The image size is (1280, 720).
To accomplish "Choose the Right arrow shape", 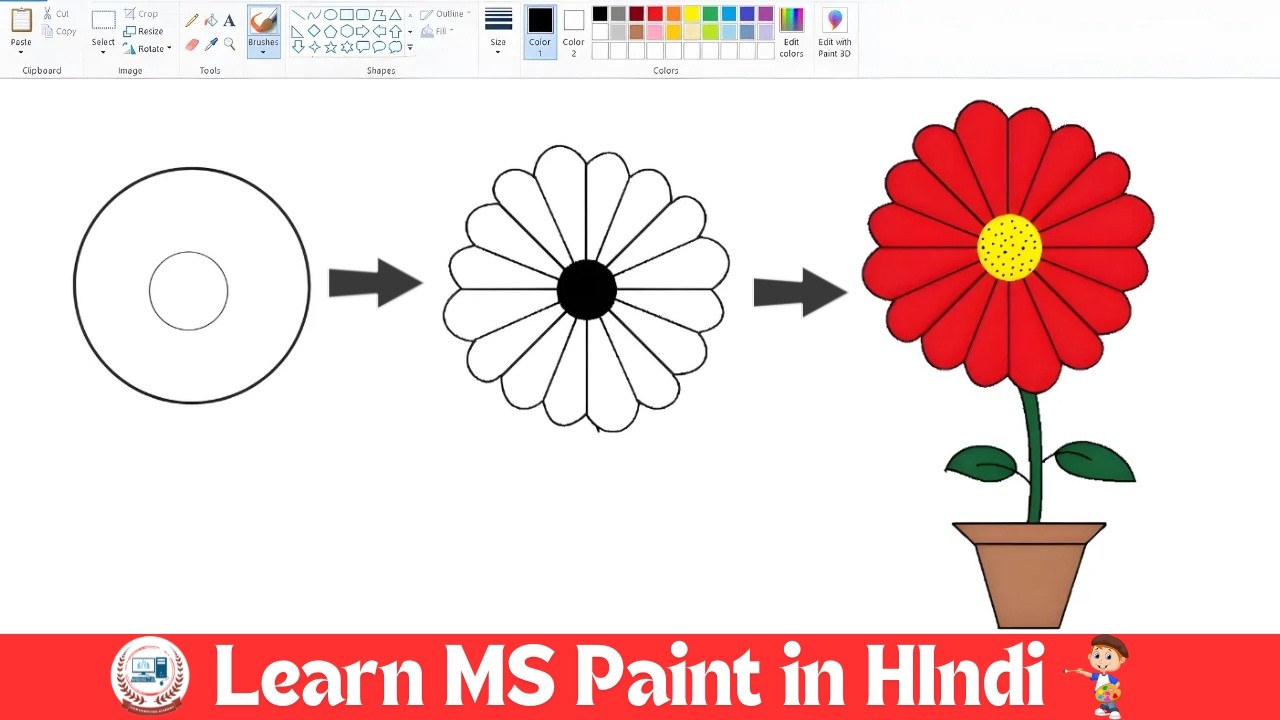I will tap(363, 31).
